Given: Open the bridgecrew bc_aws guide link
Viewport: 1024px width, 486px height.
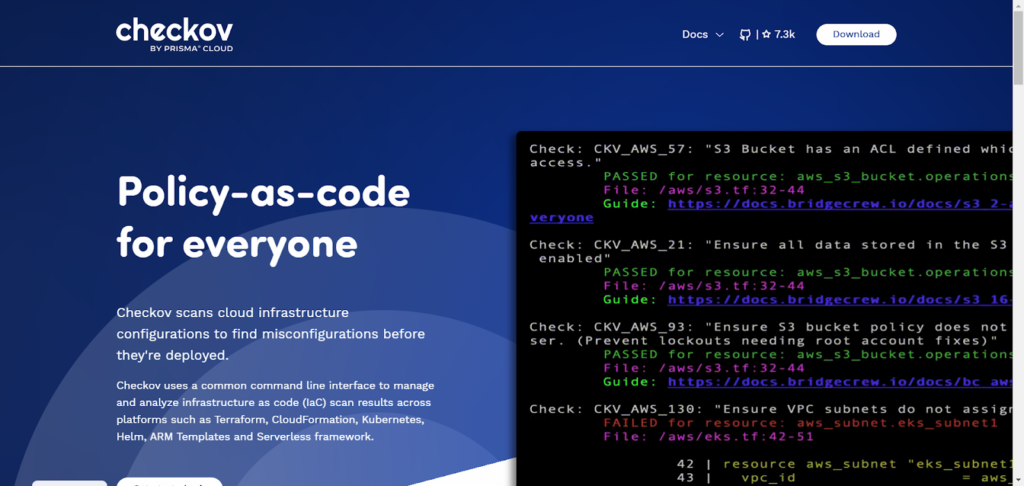Looking at the screenshot, I should pyautogui.click(x=840, y=381).
